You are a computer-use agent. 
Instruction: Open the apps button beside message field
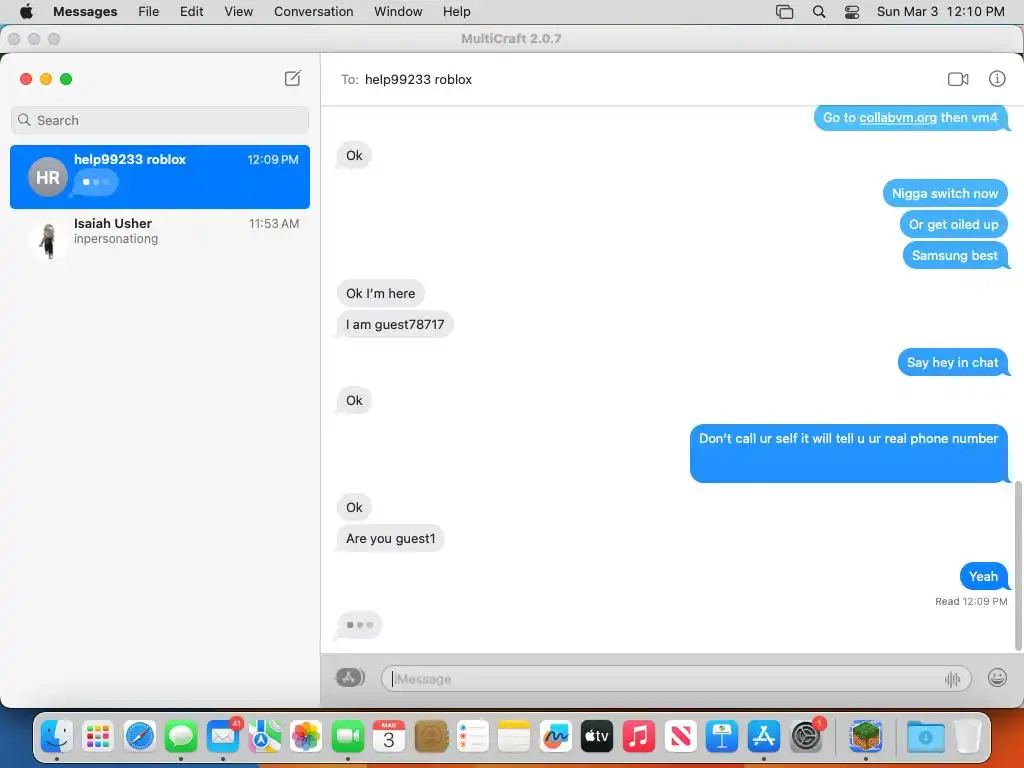click(x=349, y=678)
